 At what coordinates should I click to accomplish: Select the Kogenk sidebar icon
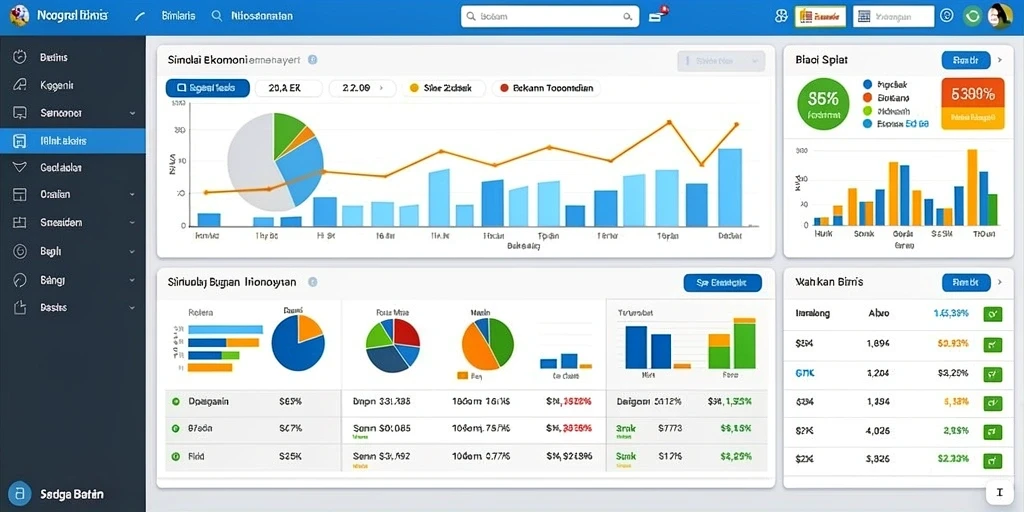pyautogui.click(x=20, y=85)
